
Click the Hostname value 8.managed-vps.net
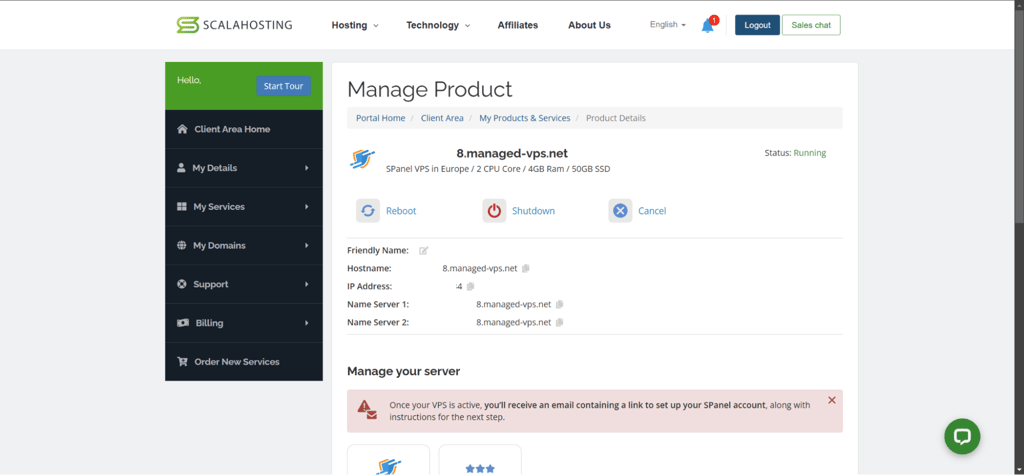click(480, 269)
